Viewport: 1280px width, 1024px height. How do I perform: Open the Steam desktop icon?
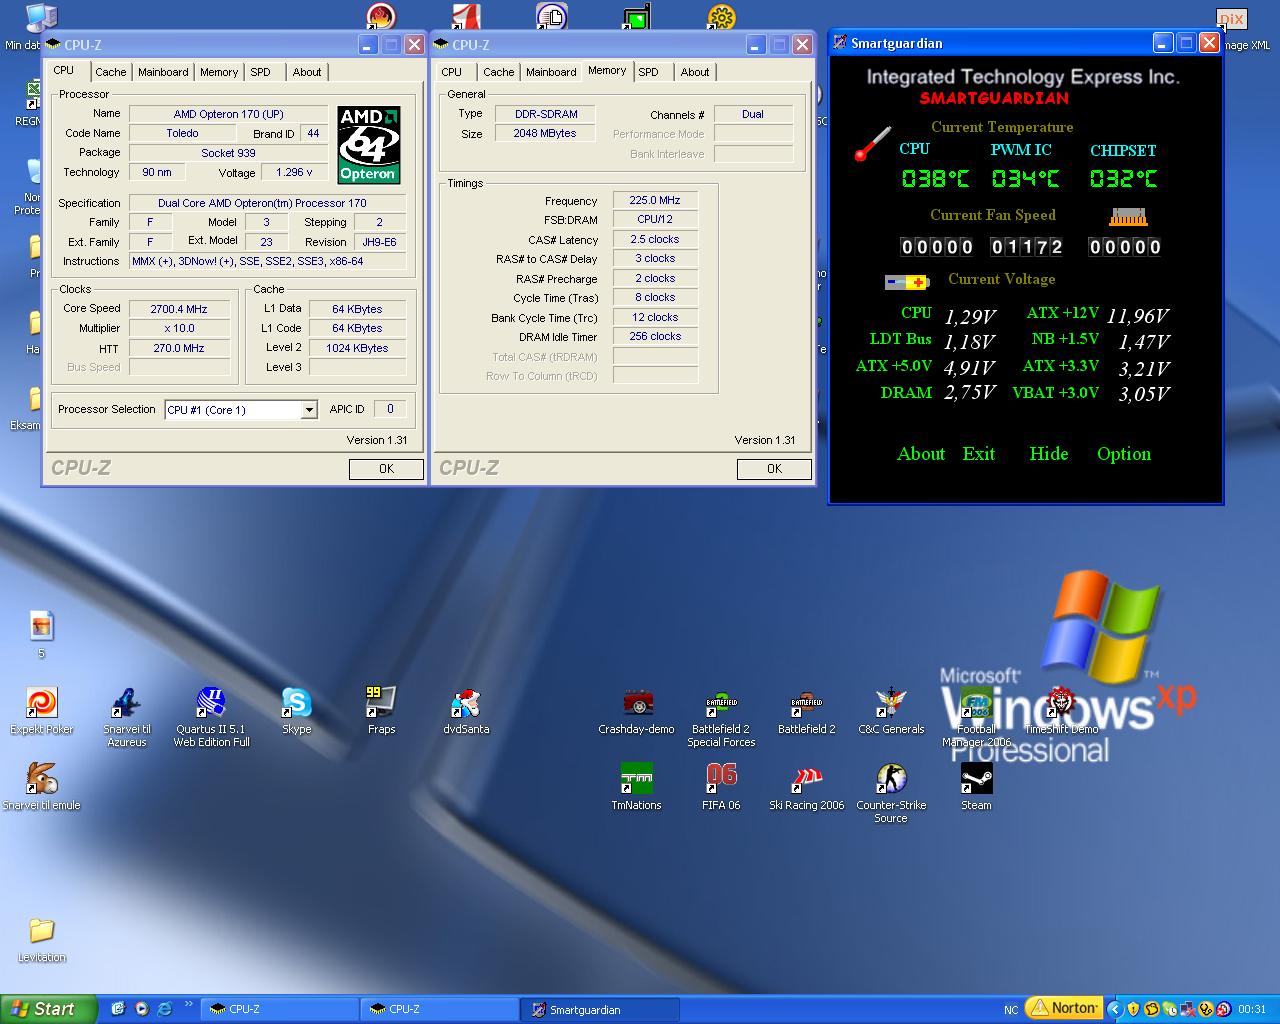[976, 786]
